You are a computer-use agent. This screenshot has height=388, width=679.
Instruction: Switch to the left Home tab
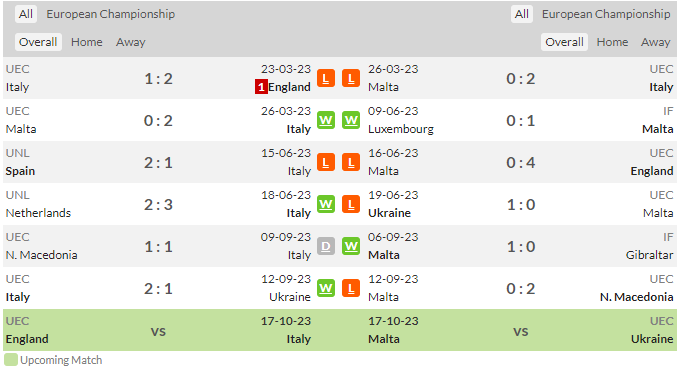[87, 42]
